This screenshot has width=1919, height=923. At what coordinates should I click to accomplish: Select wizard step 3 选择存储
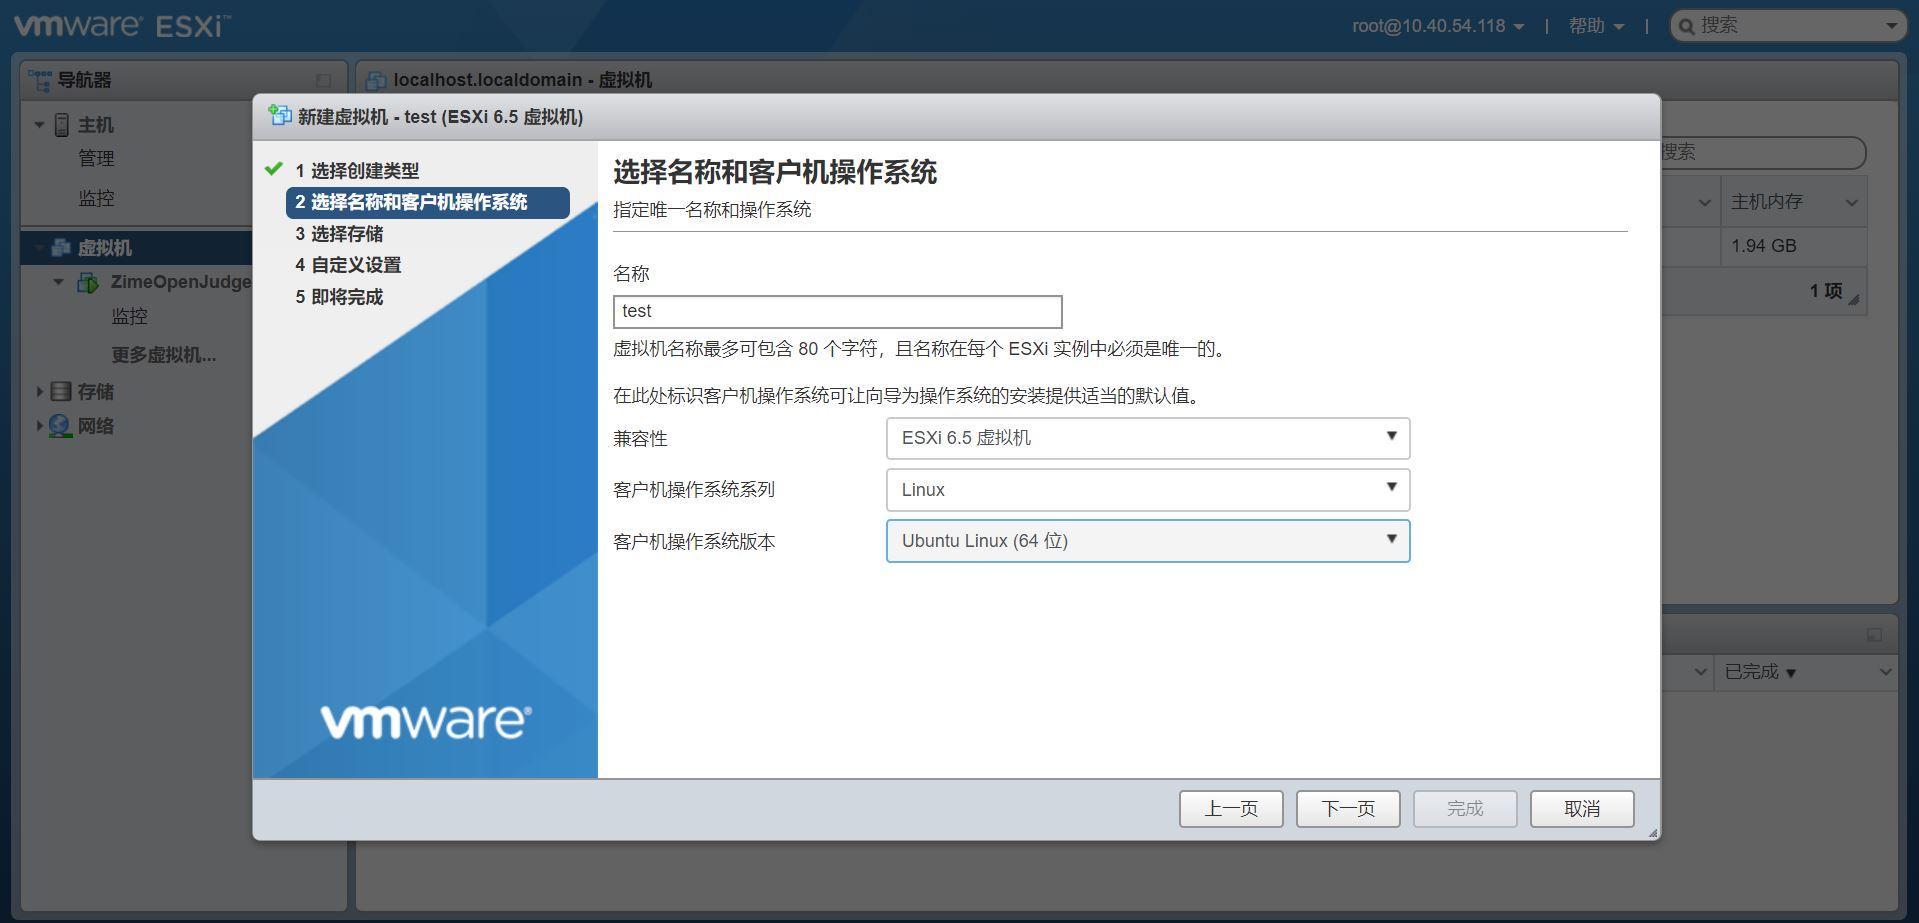click(339, 234)
